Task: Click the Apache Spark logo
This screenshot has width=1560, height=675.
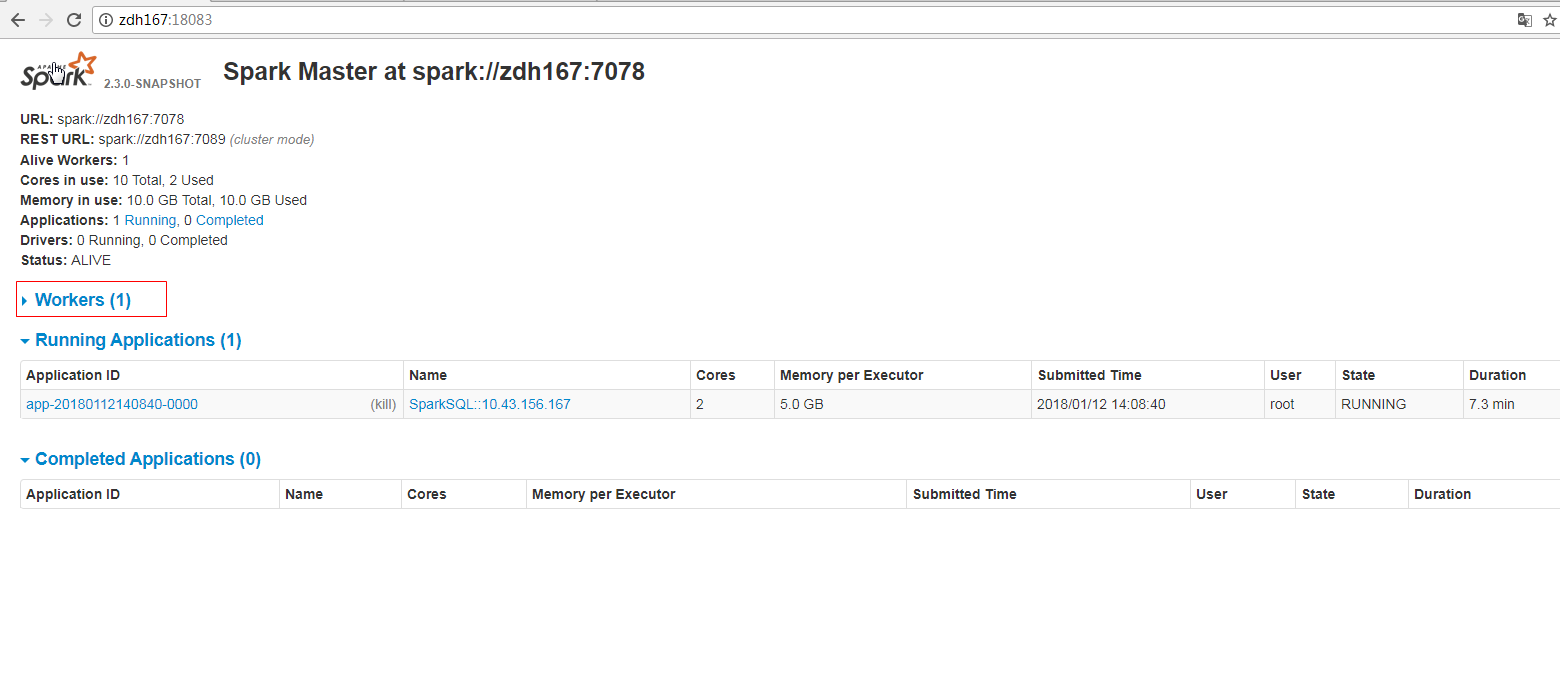Action: [x=59, y=71]
